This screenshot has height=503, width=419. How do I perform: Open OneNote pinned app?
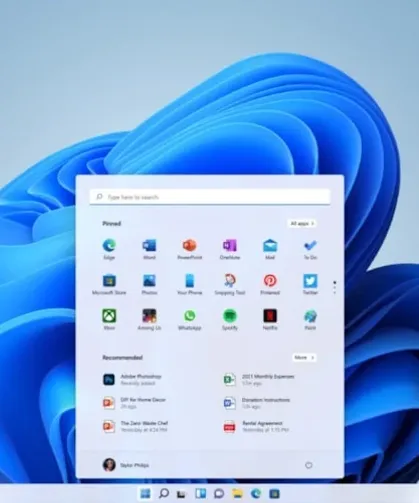click(230, 249)
